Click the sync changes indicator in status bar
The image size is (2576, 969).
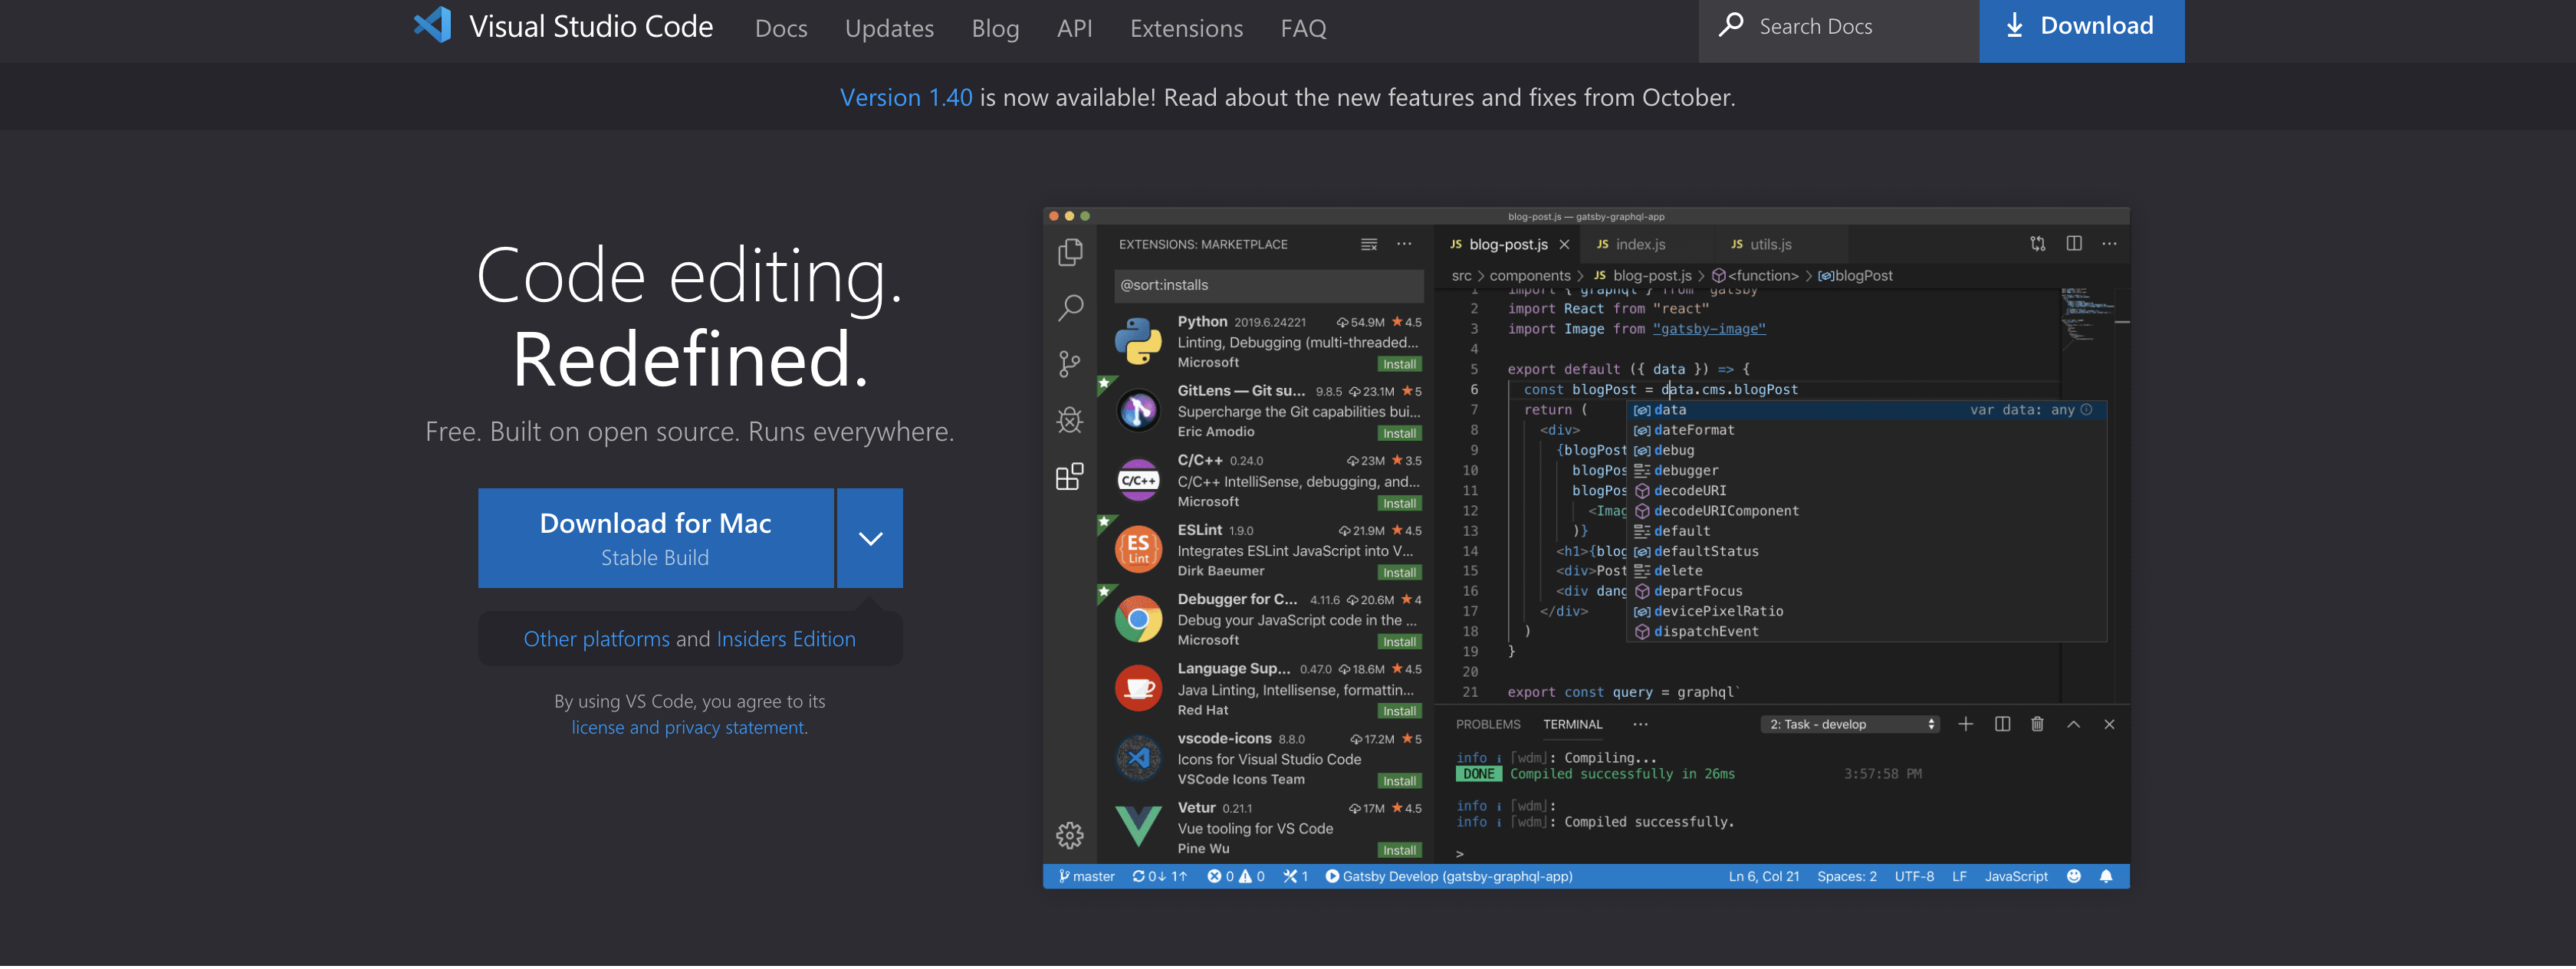tap(1160, 878)
